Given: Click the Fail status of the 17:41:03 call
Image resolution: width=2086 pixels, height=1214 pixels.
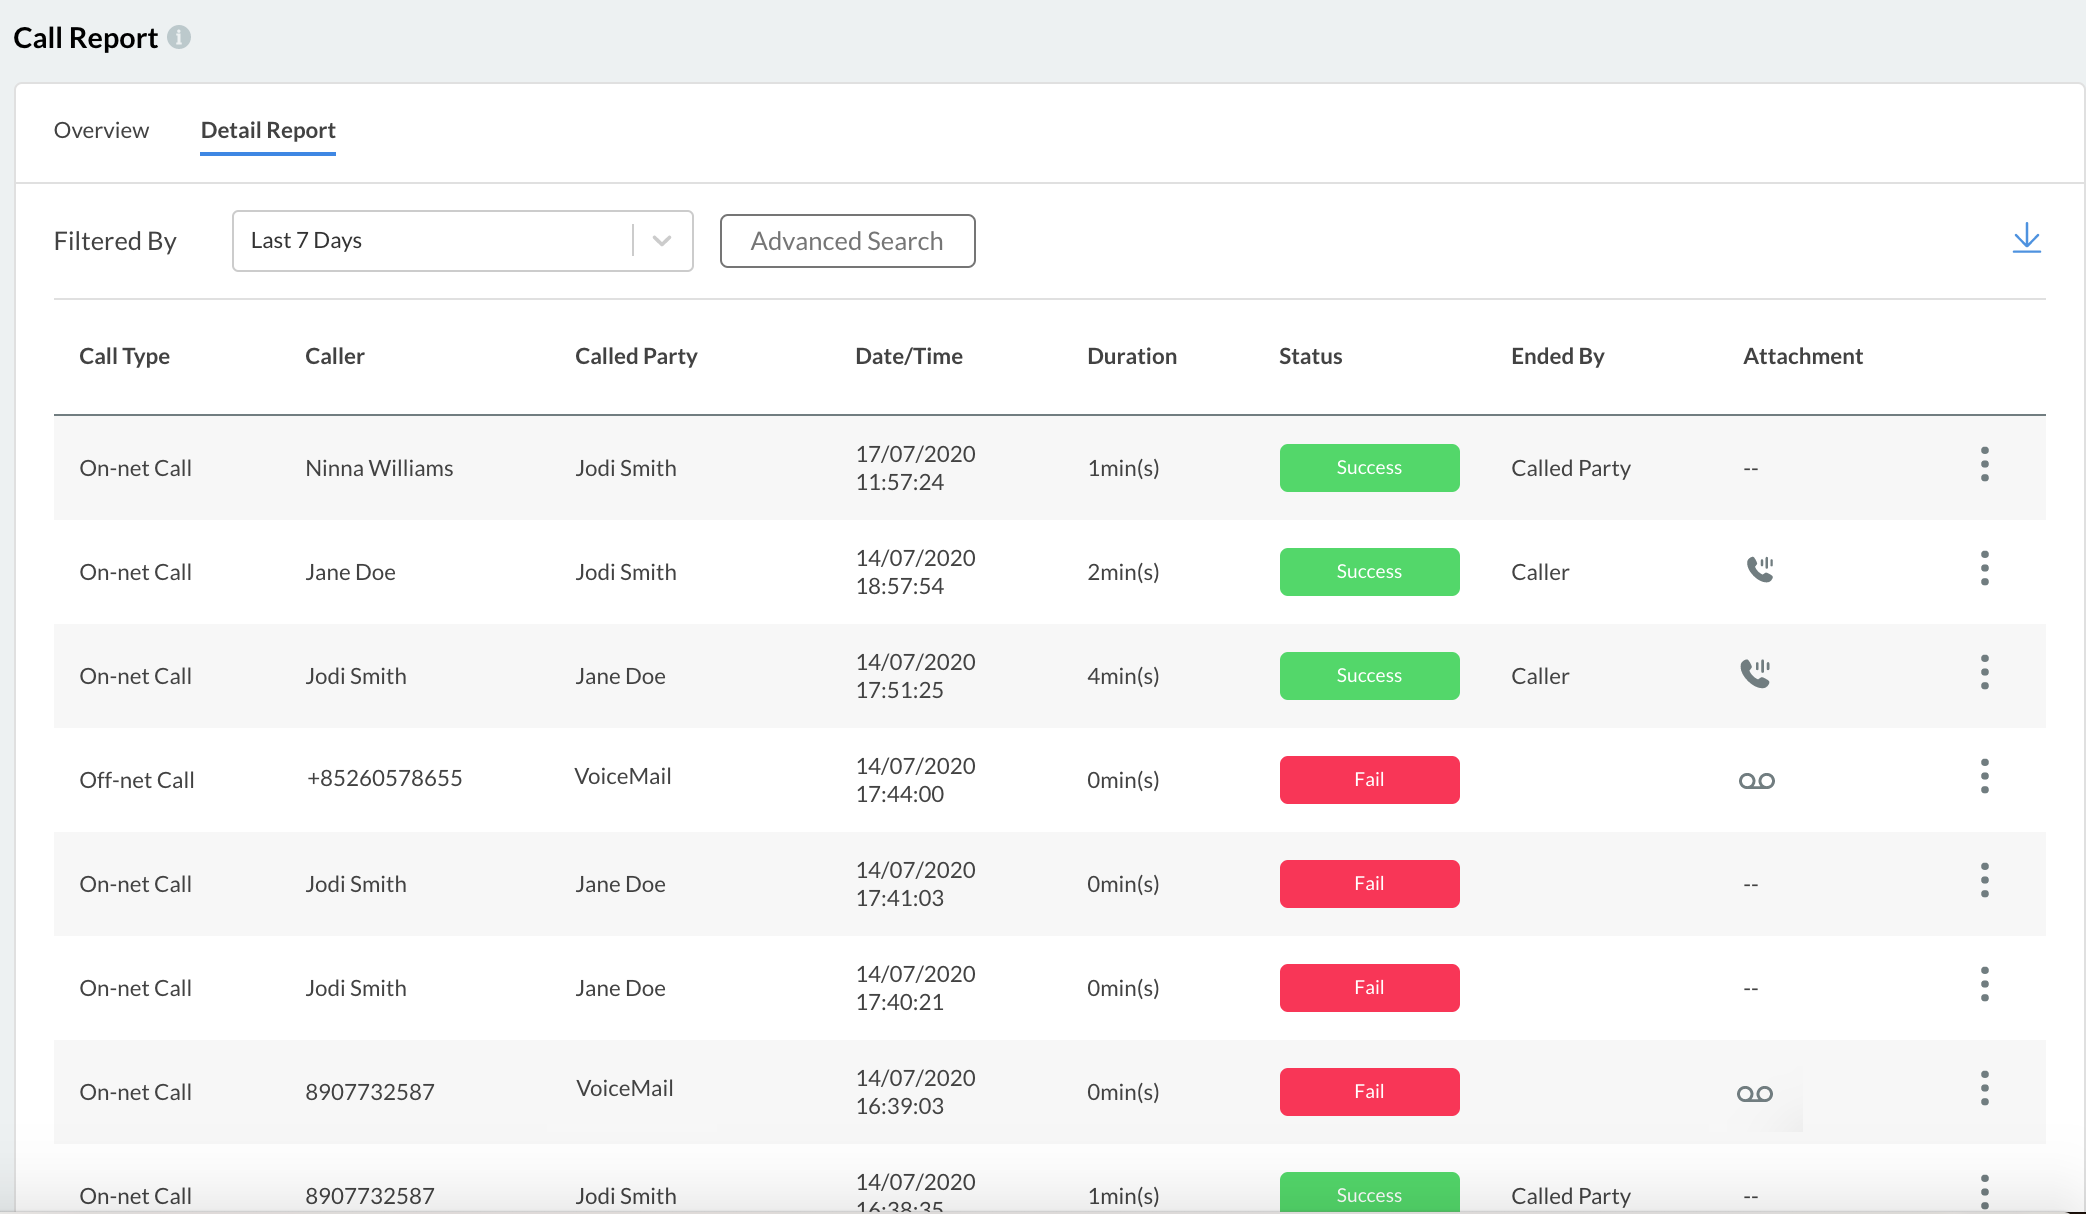Looking at the screenshot, I should point(1369,884).
